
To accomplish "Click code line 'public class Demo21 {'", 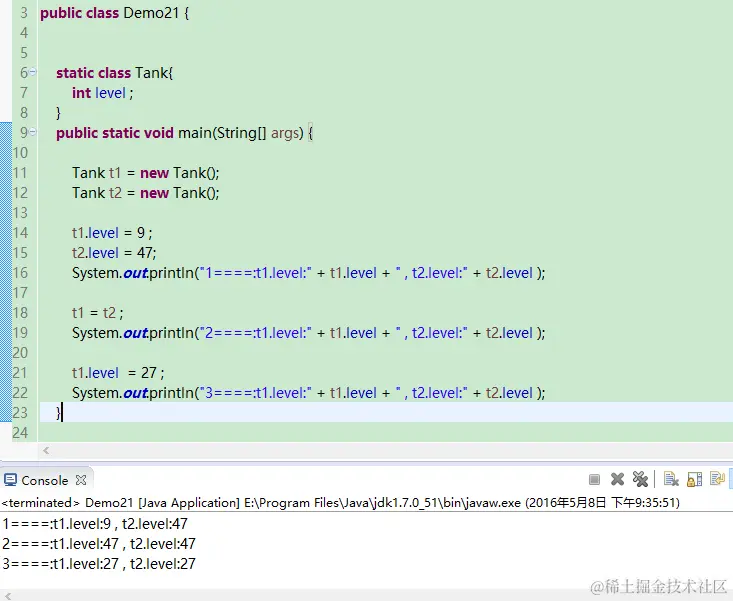I will [115, 13].
